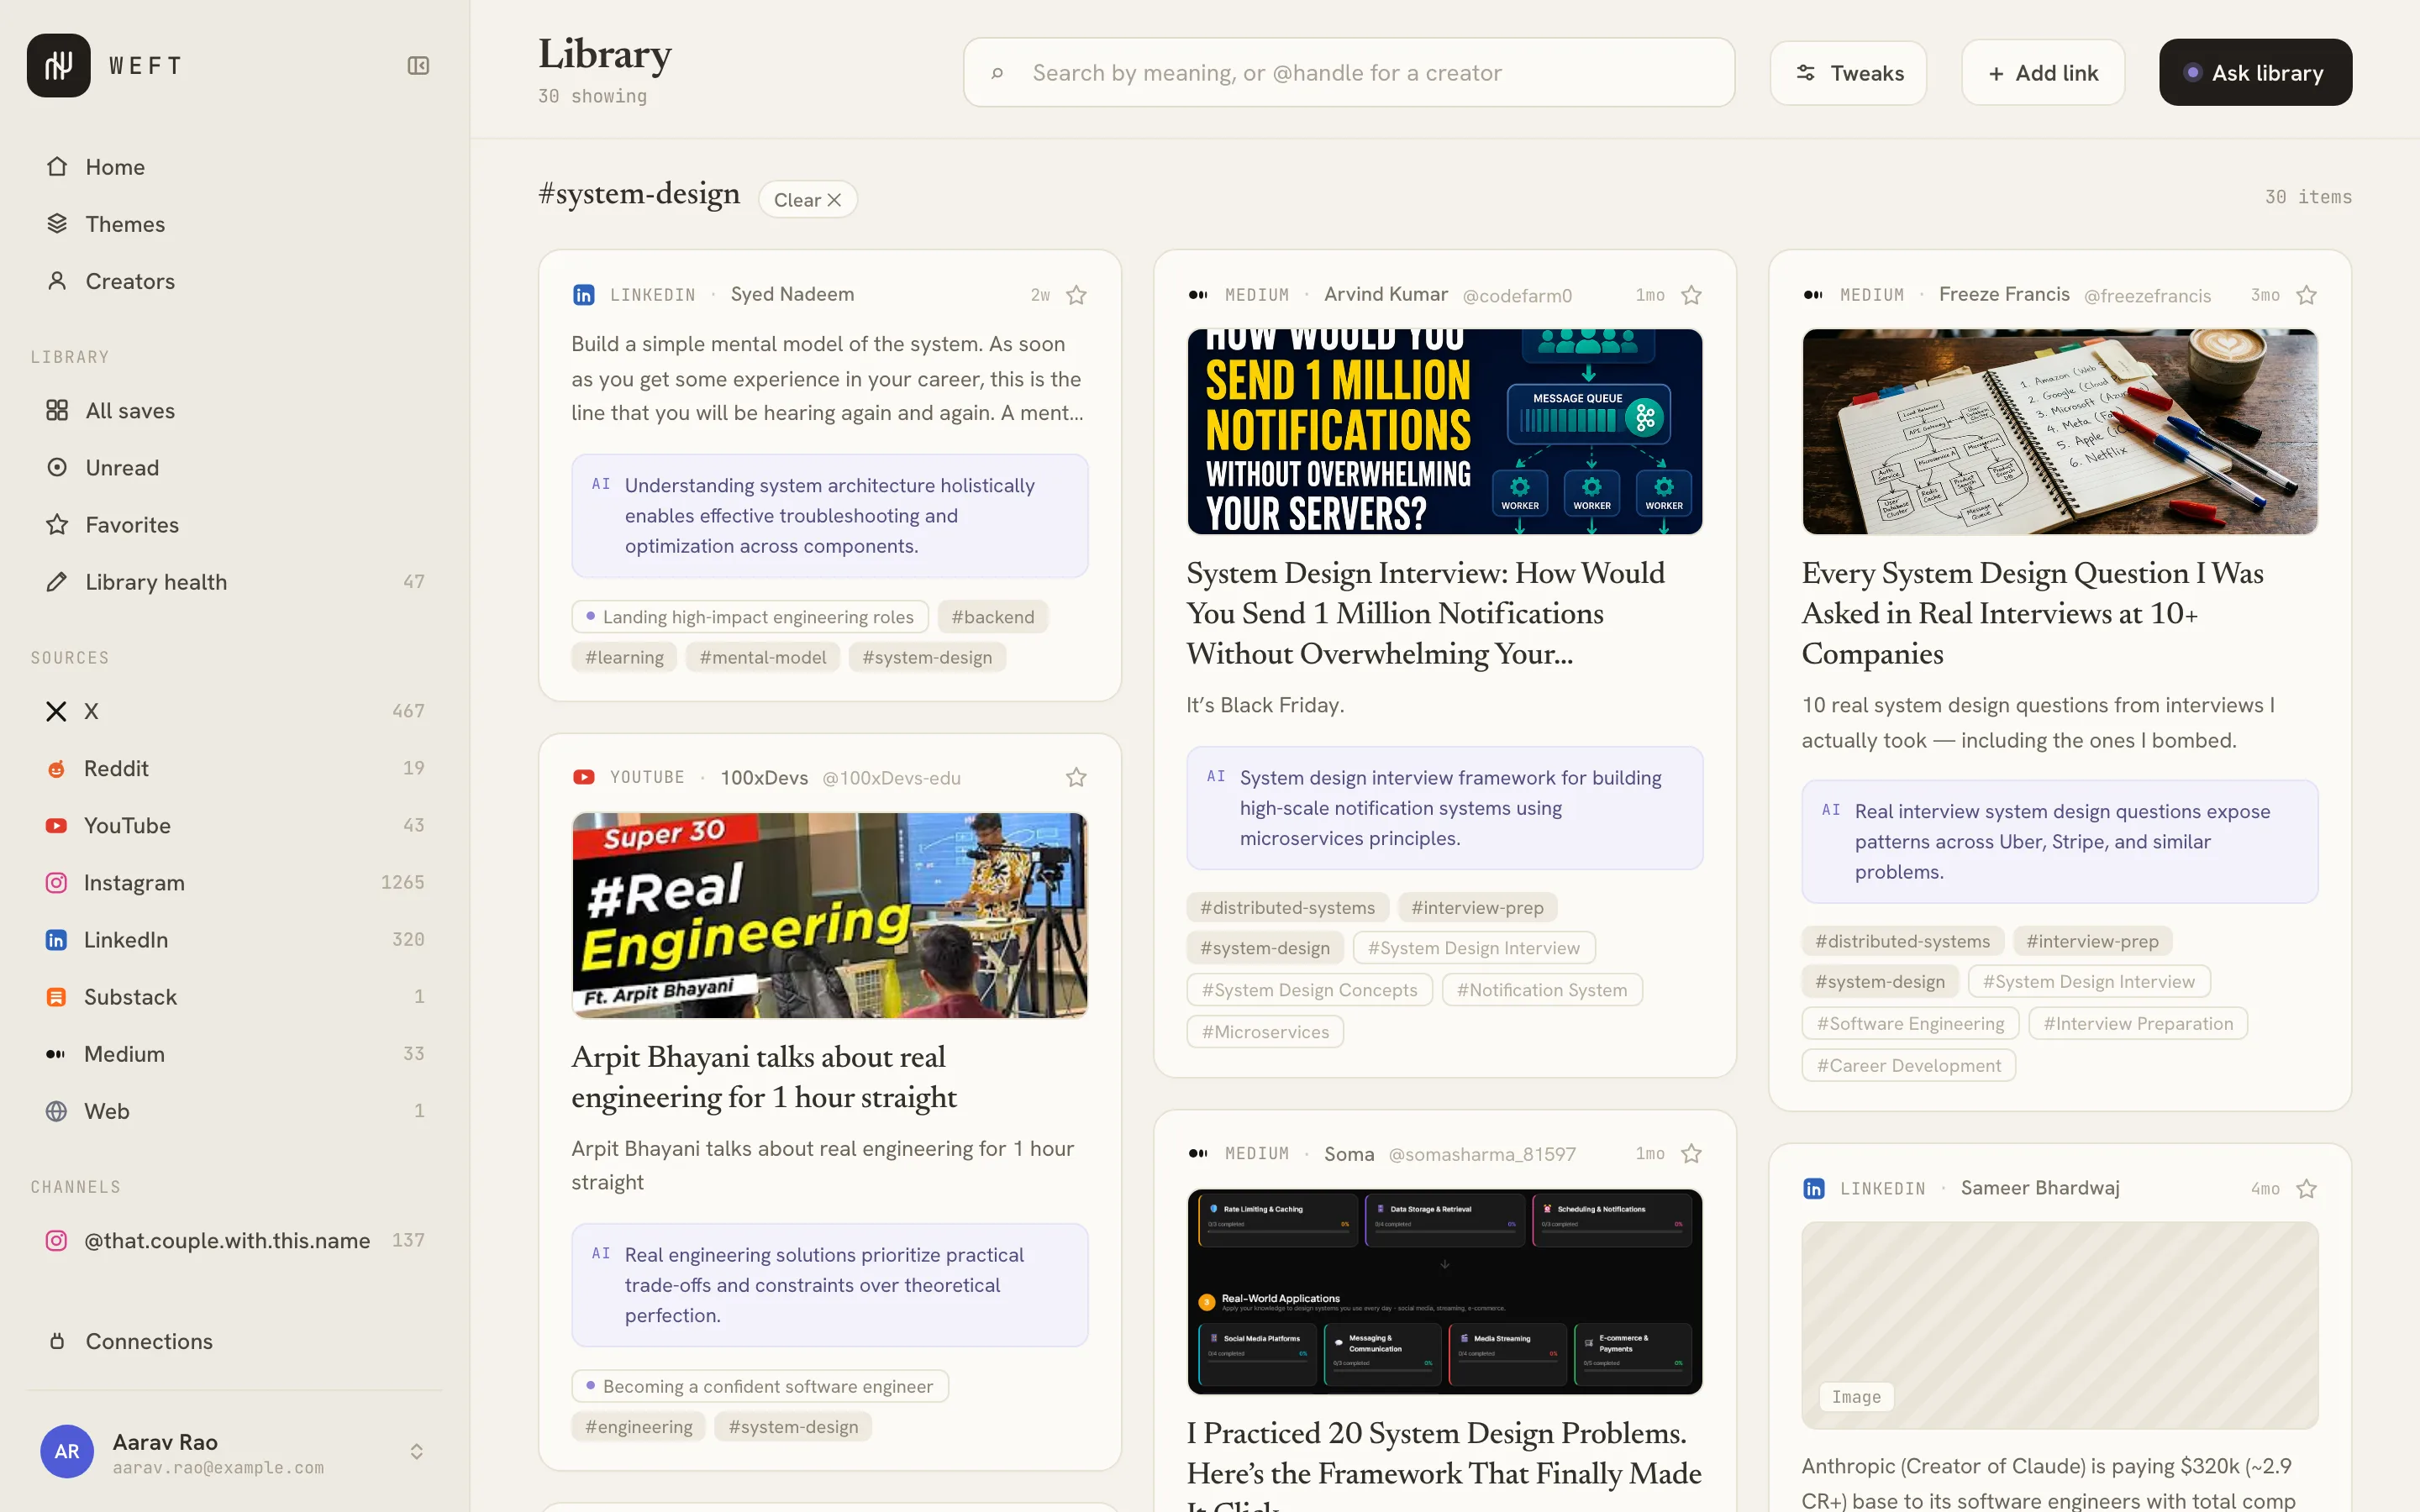2420x1512 pixels.
Task: Click the #engineering tag
Action: [x=639, y=1427]
